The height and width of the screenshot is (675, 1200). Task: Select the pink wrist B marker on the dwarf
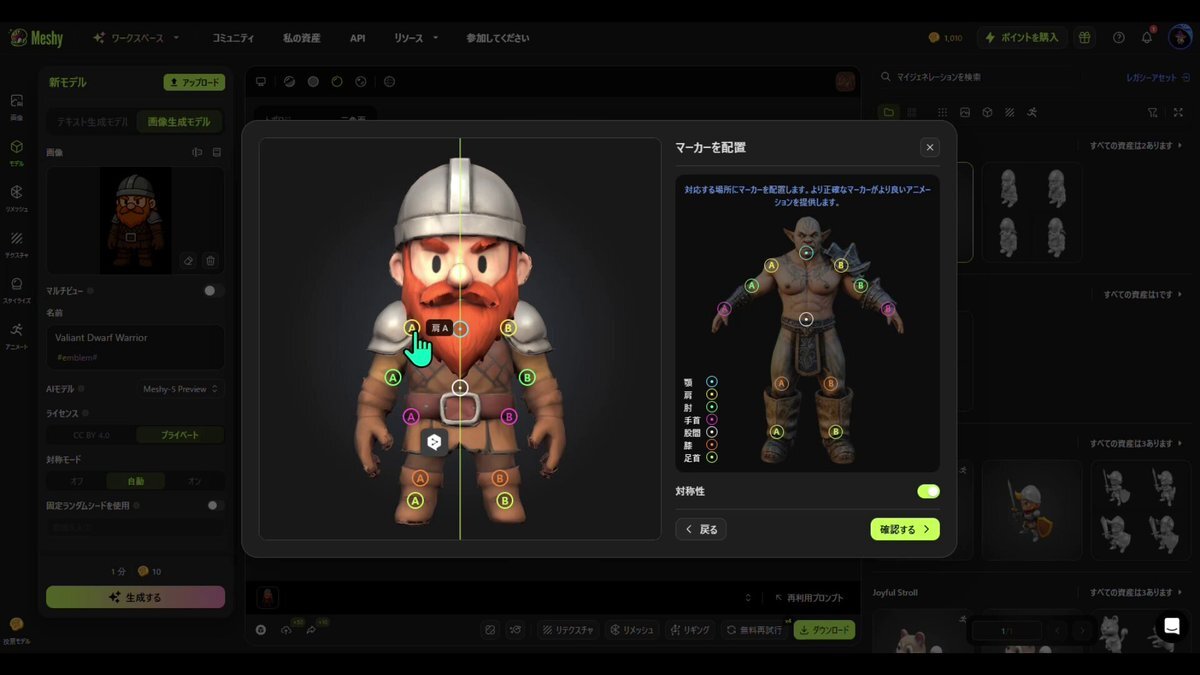pyautogui.click(x=508, y=416)
